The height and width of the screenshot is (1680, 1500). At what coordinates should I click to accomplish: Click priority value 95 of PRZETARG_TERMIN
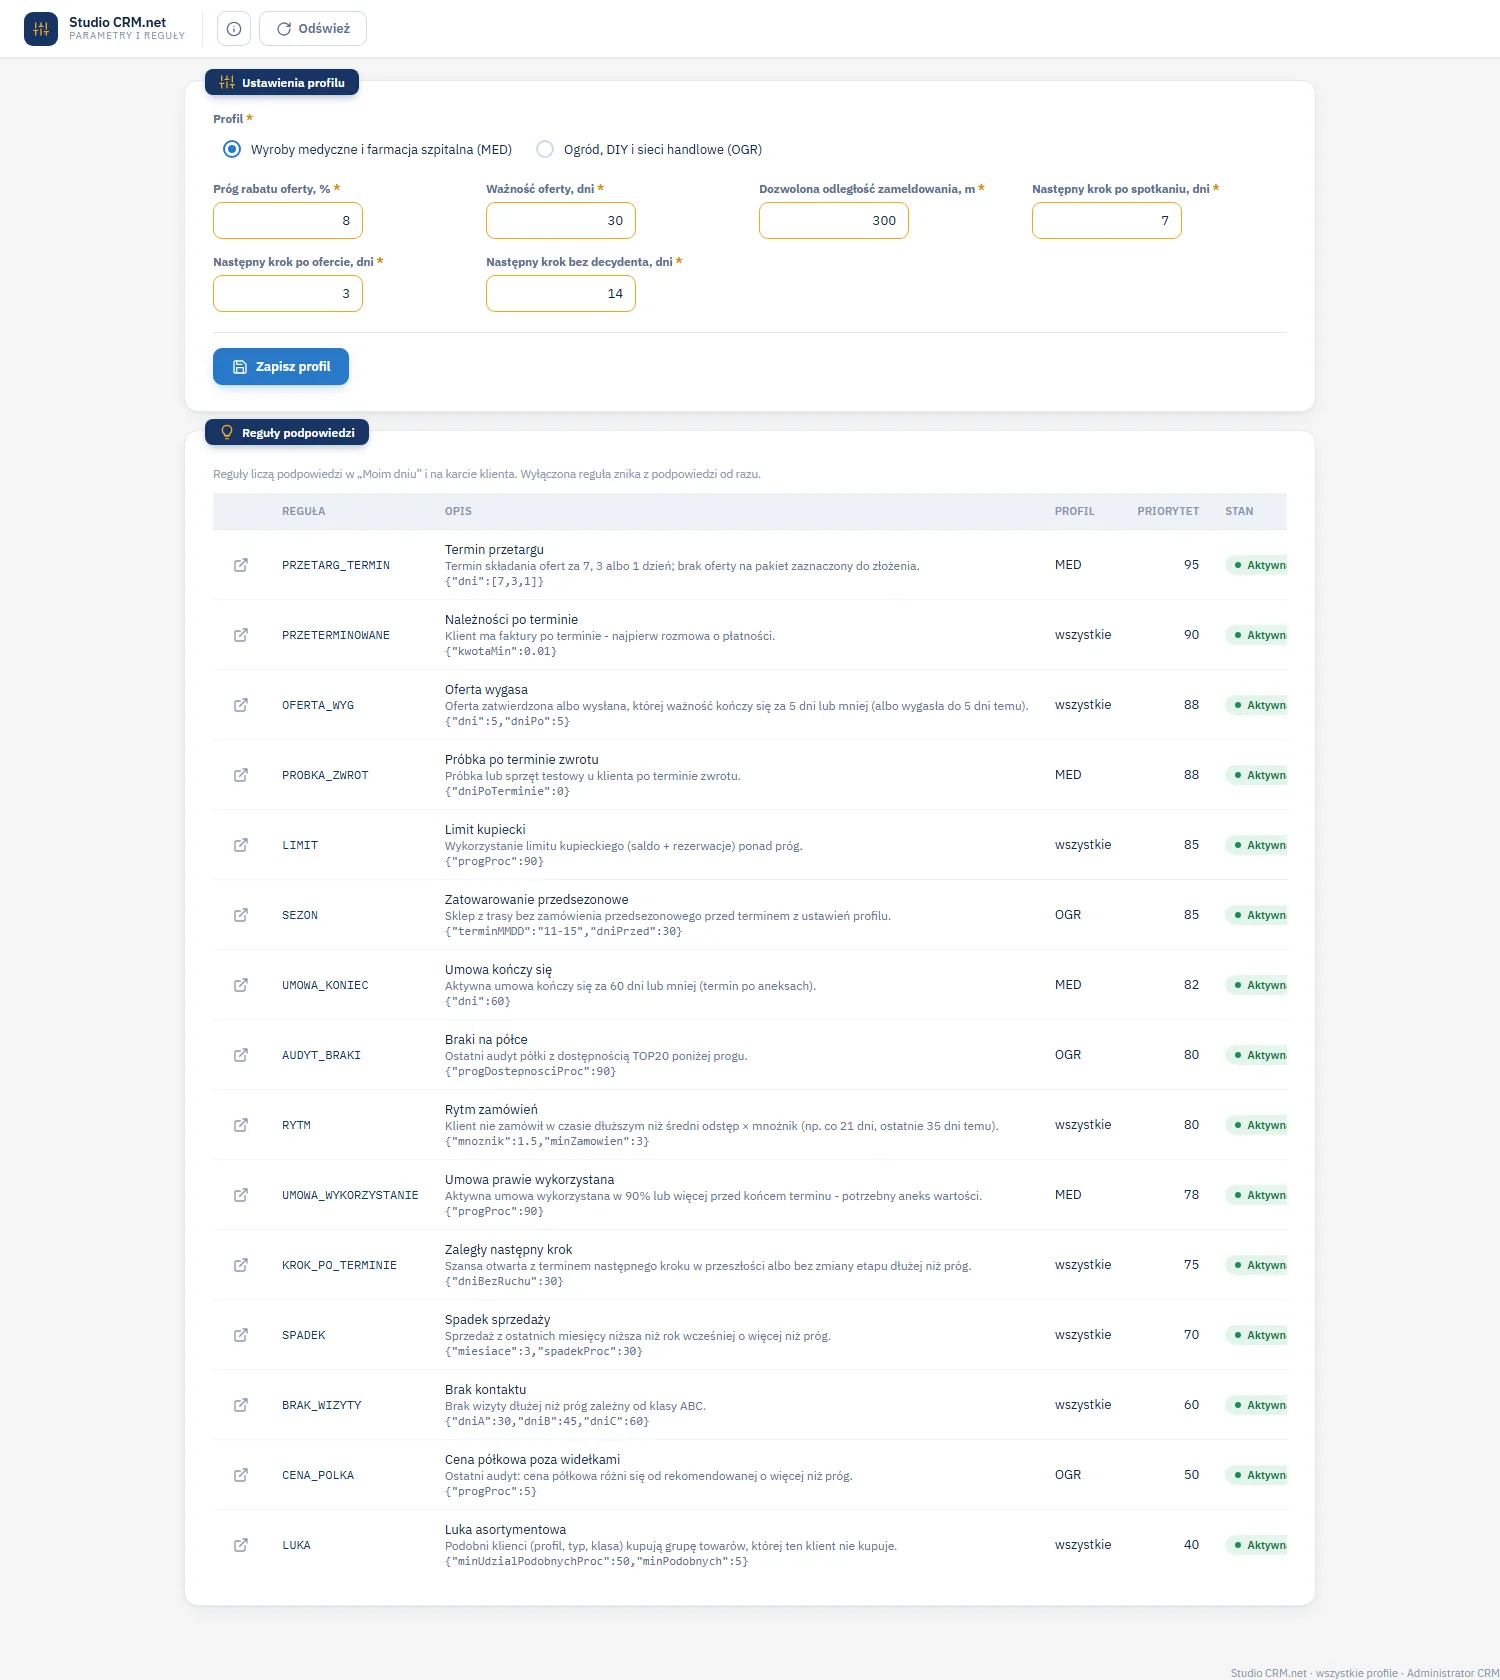coord(1191,565)
